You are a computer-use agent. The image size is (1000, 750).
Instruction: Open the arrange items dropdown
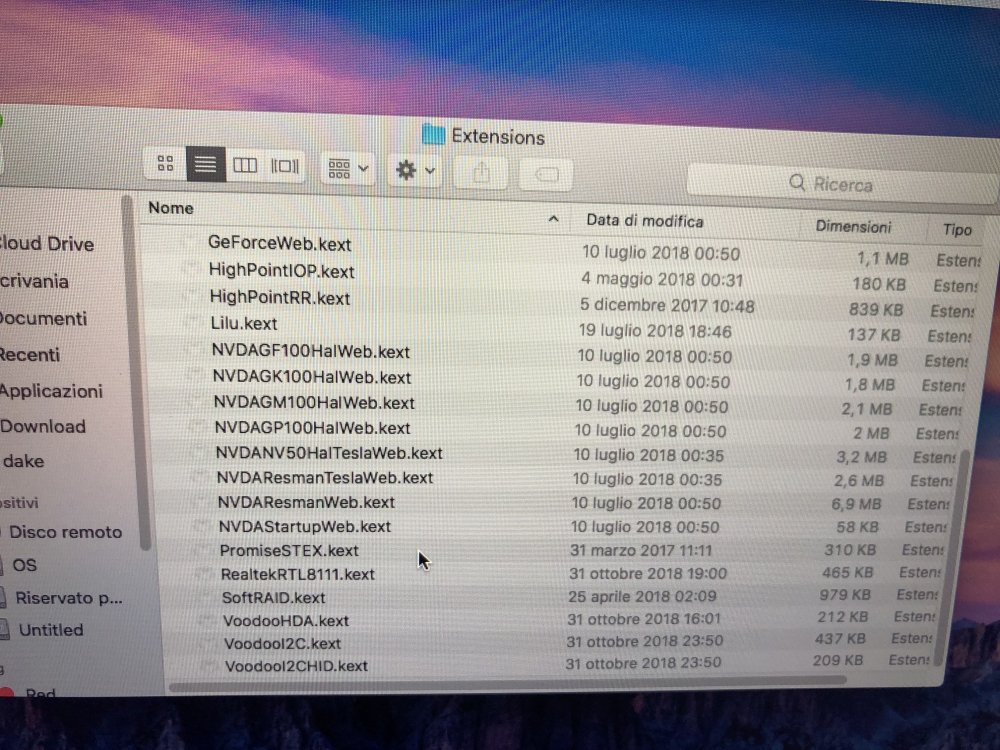tap(348, 169)
